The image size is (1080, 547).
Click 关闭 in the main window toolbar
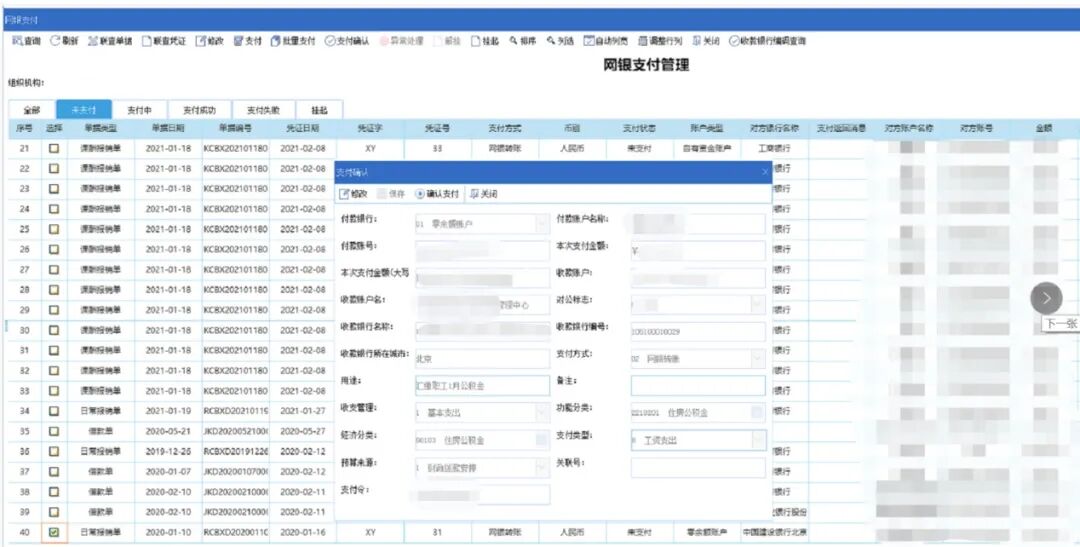click(706, 41)
